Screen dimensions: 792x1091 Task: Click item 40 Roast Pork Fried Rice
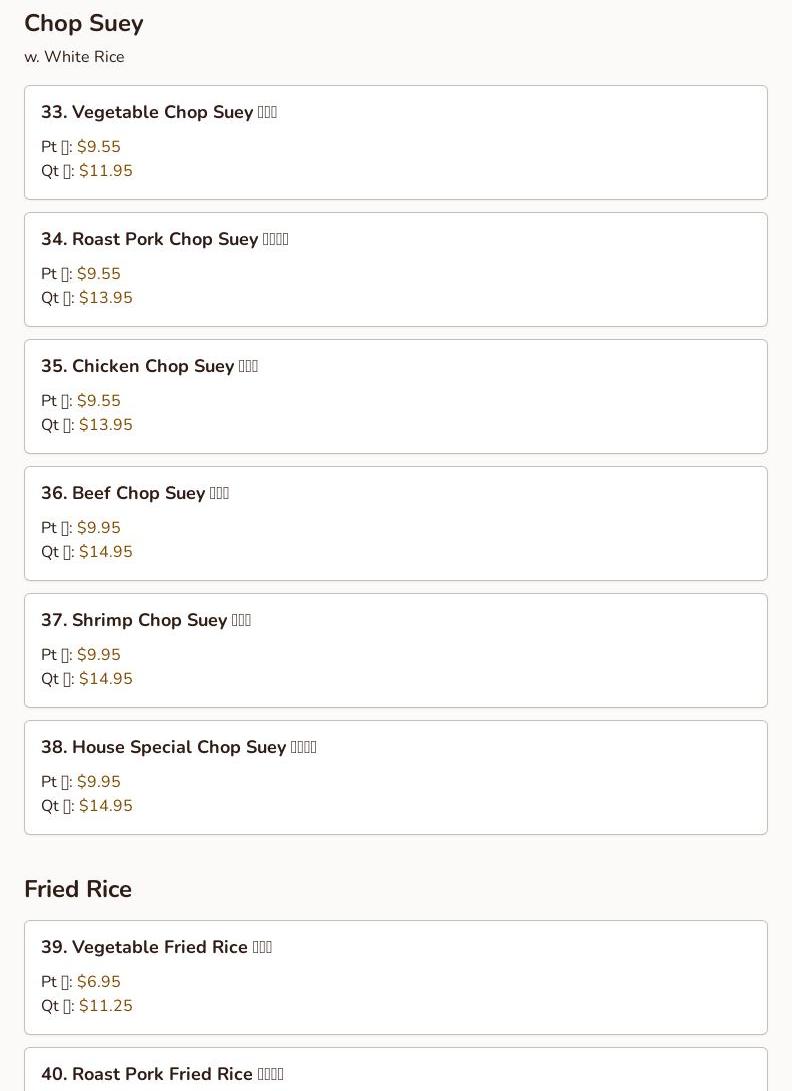click(162, 1074)
